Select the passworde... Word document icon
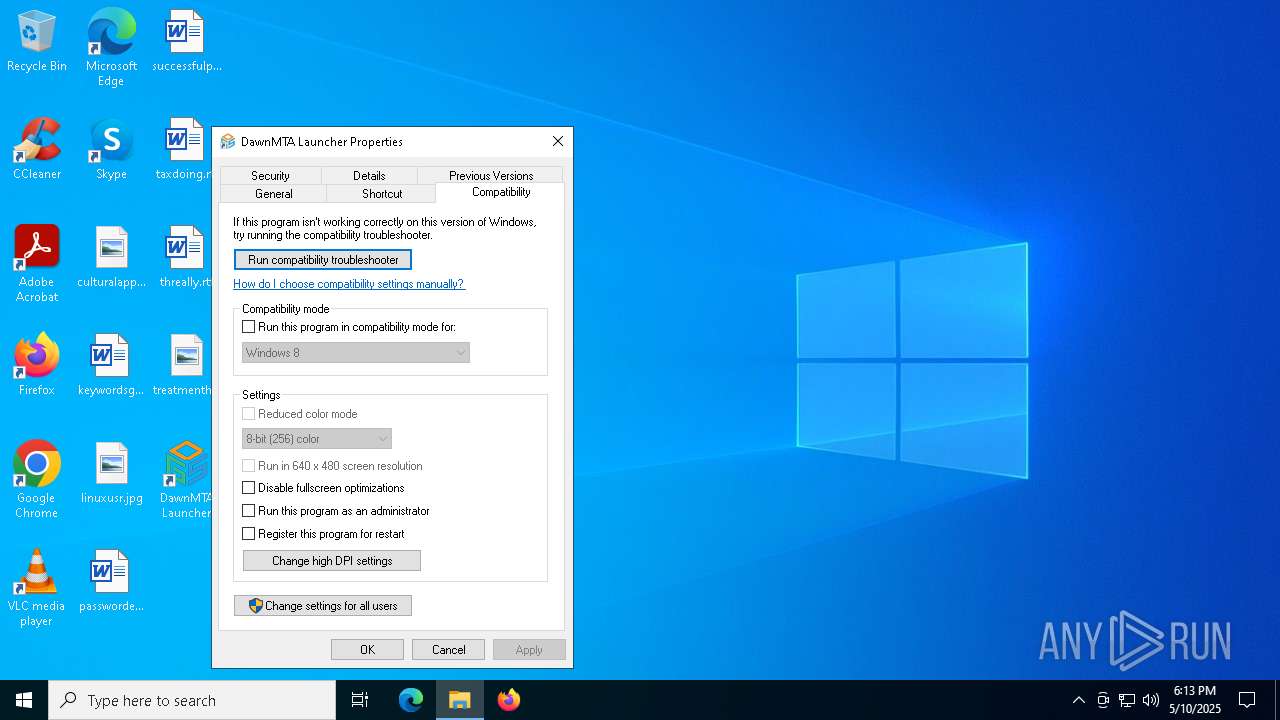 (x=111, y=582)
